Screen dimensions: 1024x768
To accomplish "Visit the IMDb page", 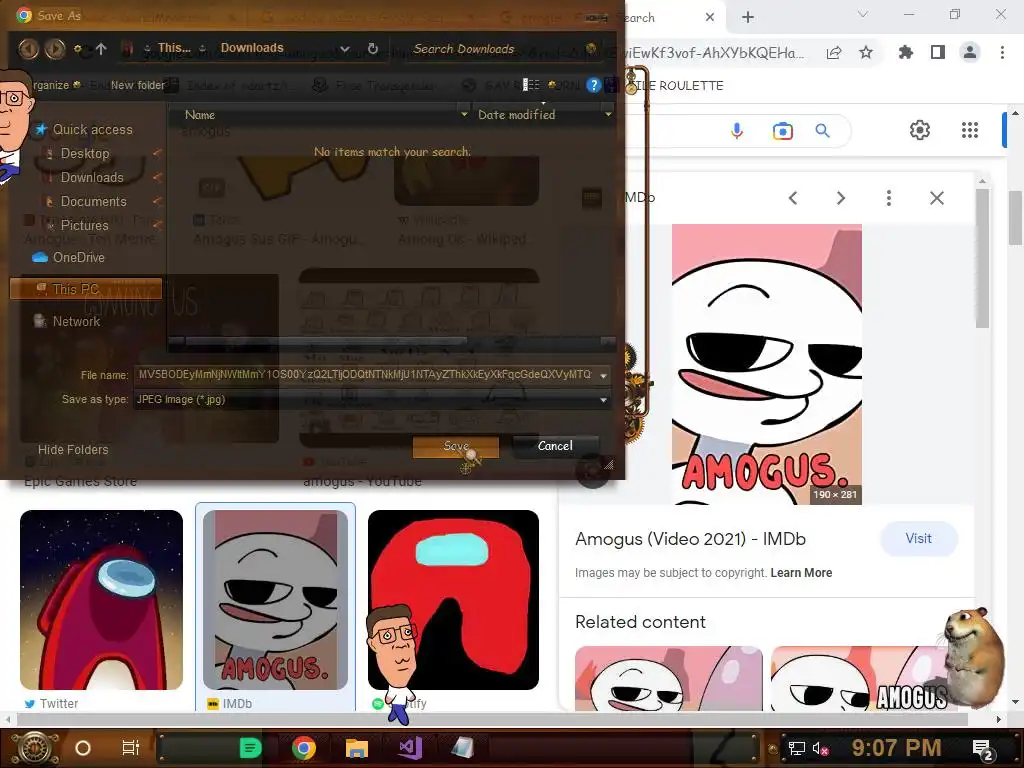I will pyautogui.click(x=918, y=538).
